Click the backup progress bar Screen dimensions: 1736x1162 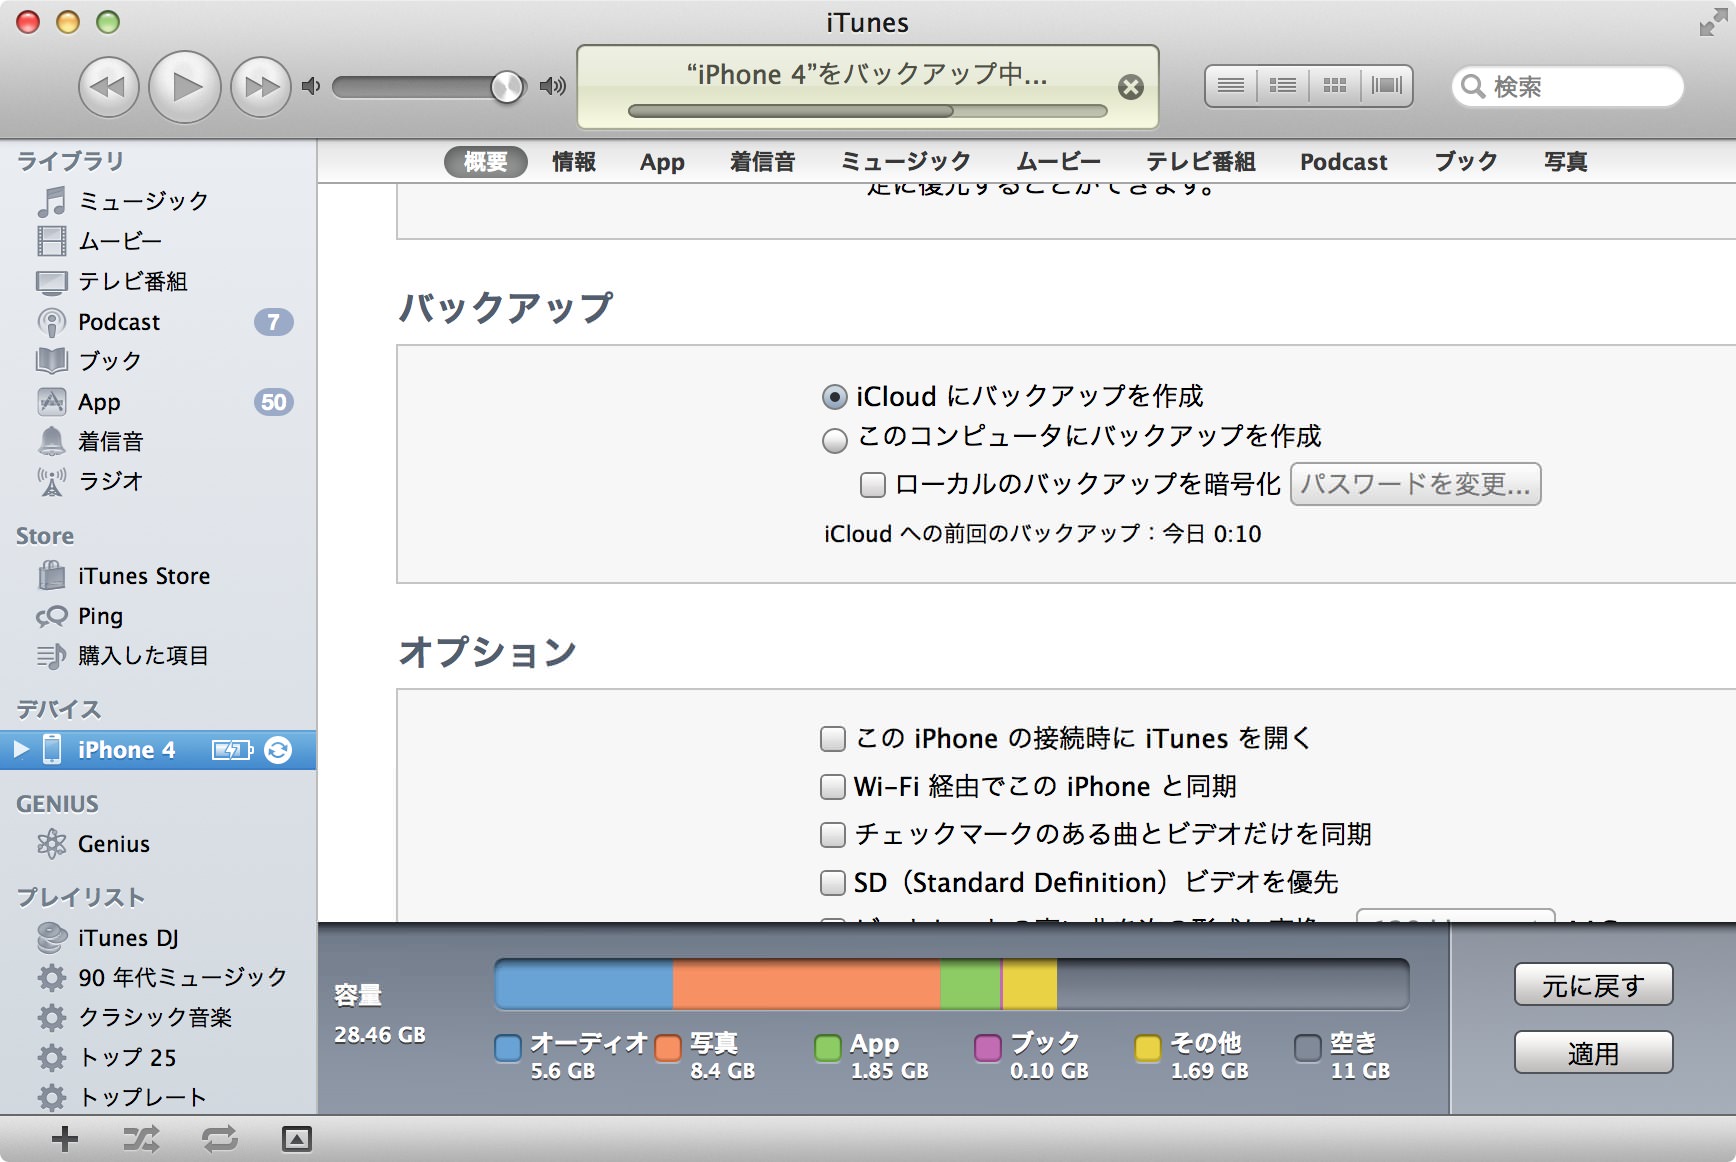867,111
